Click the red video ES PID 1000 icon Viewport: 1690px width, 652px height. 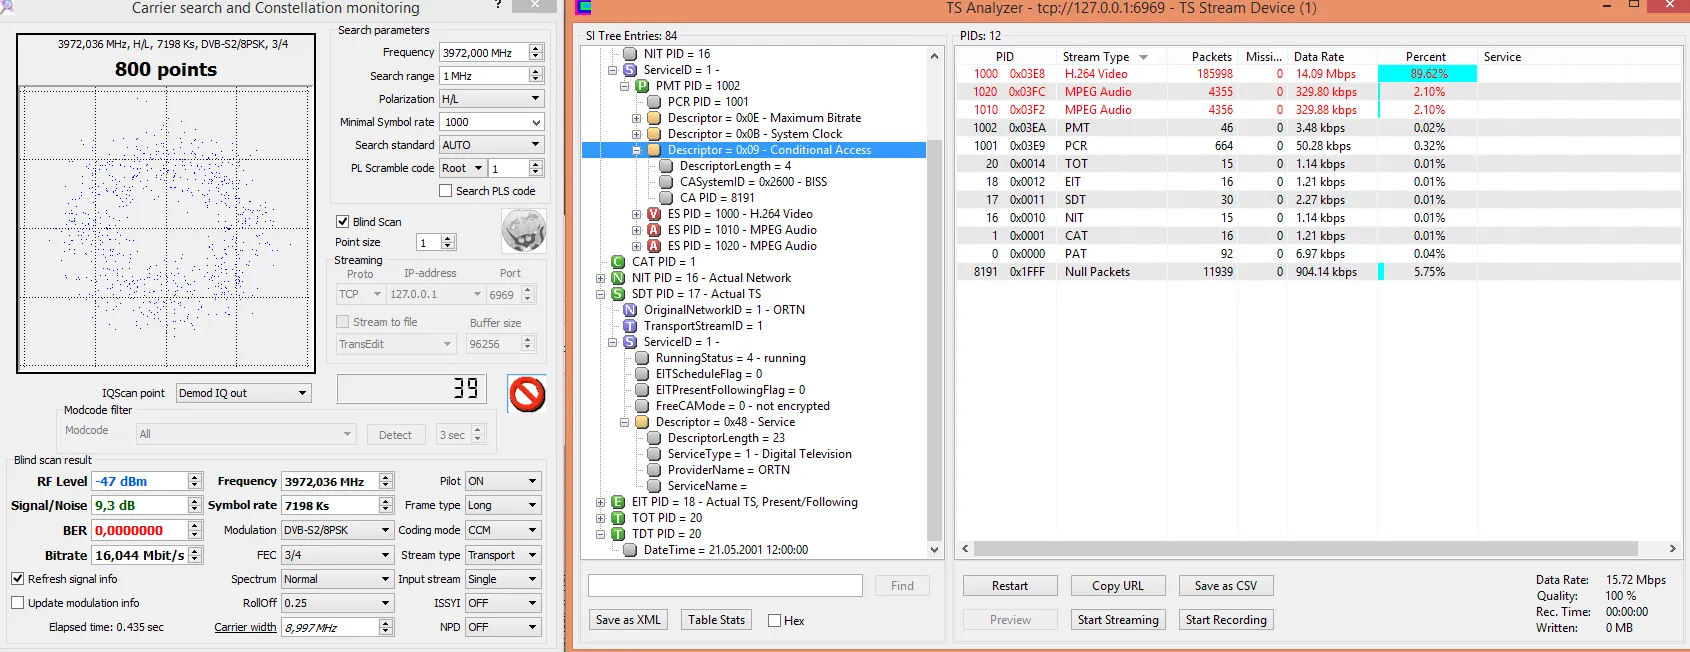[x=654, y=214]
